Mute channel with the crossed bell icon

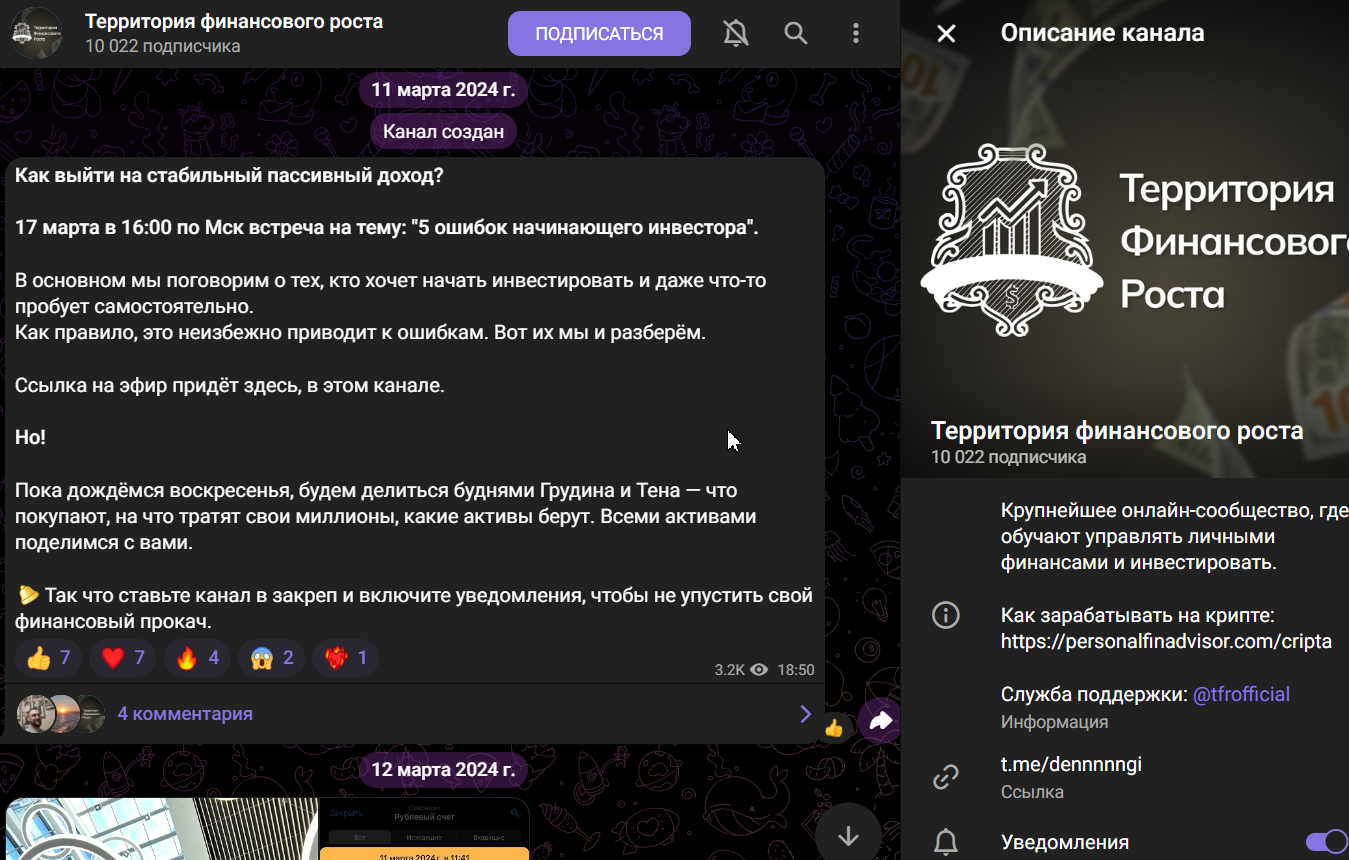736,33
